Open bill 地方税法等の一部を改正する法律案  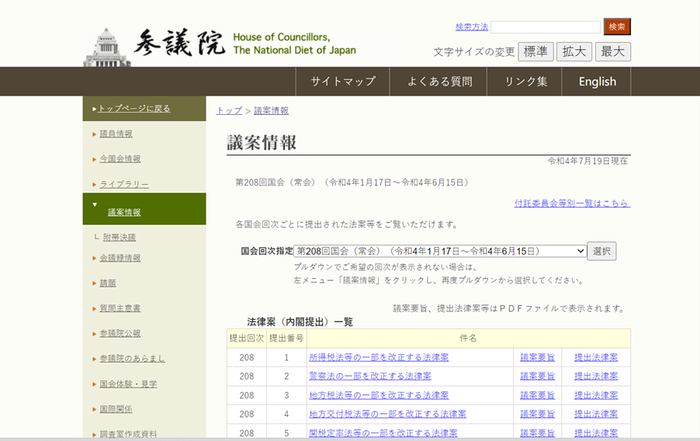pos(379,395)
